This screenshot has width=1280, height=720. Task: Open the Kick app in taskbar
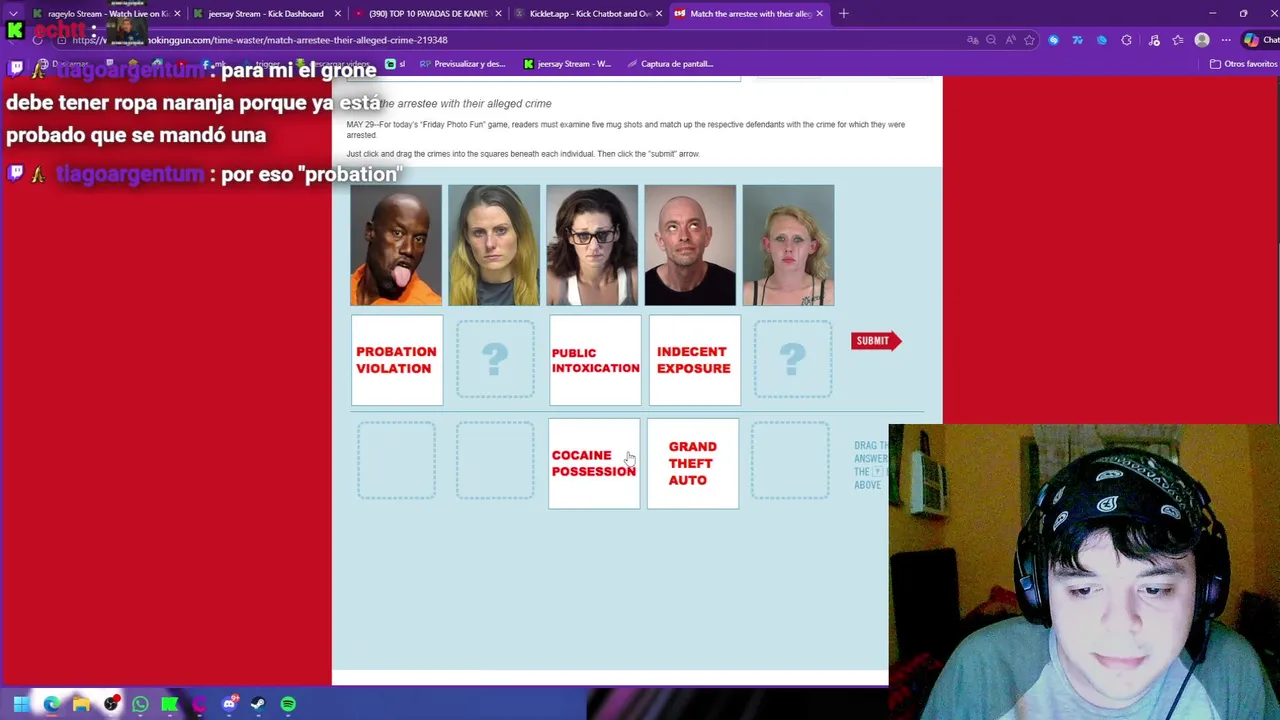[x=170, y=704]
